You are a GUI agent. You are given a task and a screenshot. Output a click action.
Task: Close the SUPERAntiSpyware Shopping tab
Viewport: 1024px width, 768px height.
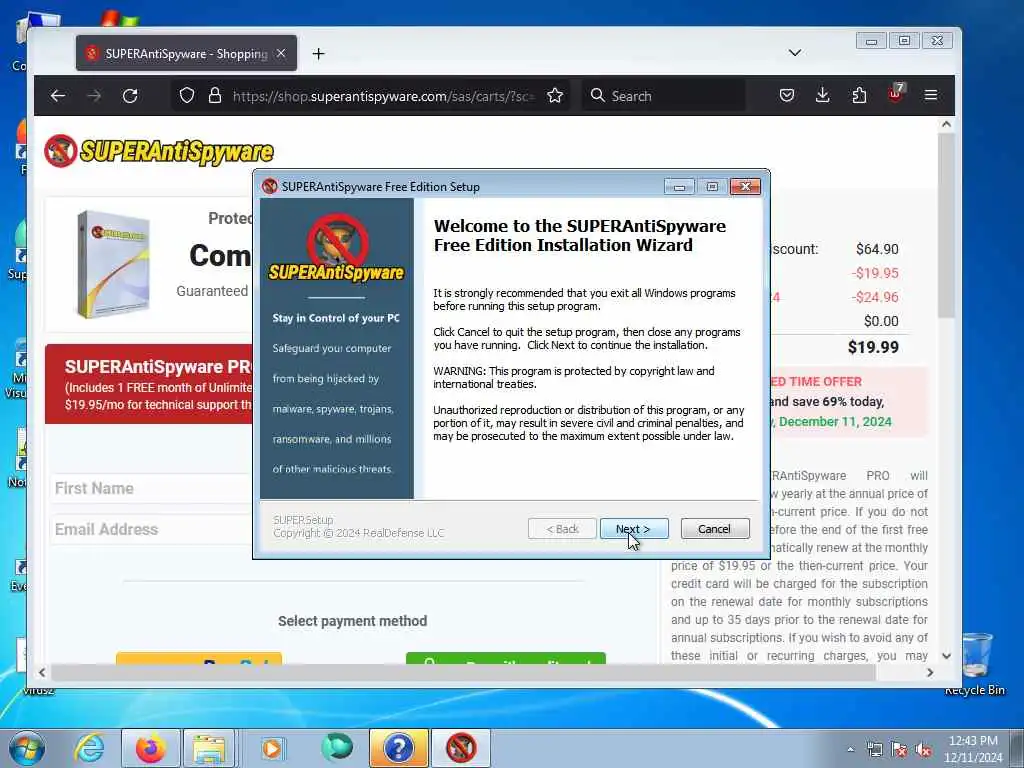(281, 54)
